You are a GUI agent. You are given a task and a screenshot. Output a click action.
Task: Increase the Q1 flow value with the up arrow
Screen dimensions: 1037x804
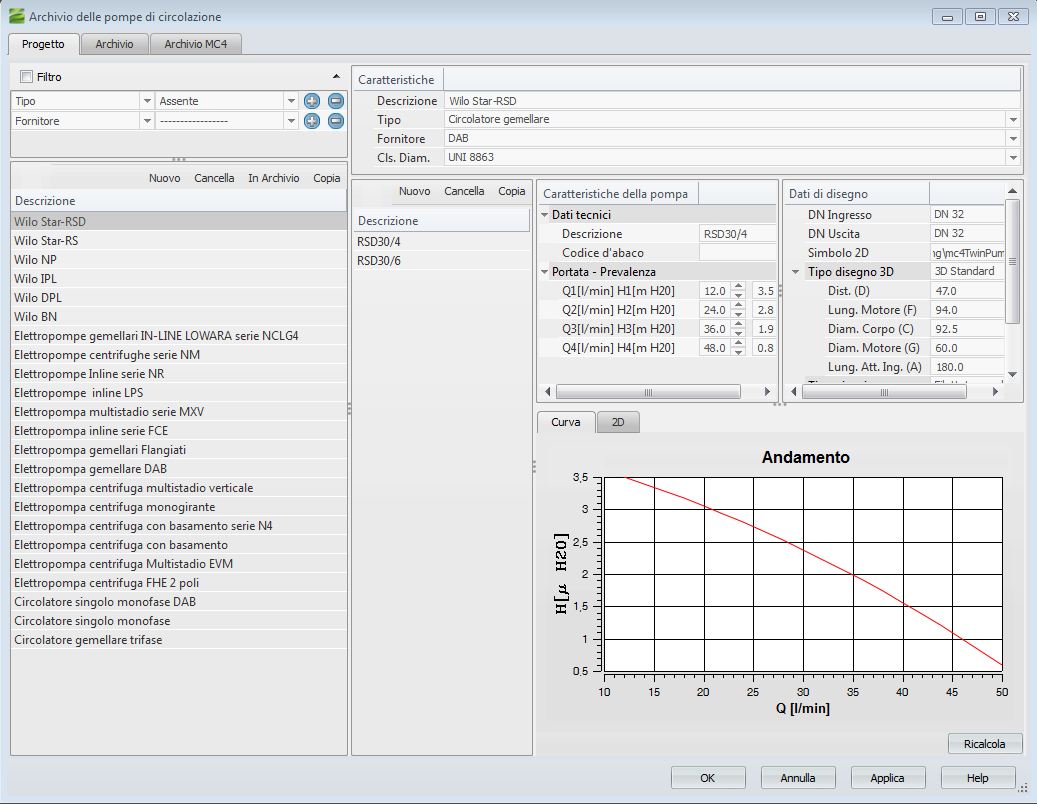738,286
